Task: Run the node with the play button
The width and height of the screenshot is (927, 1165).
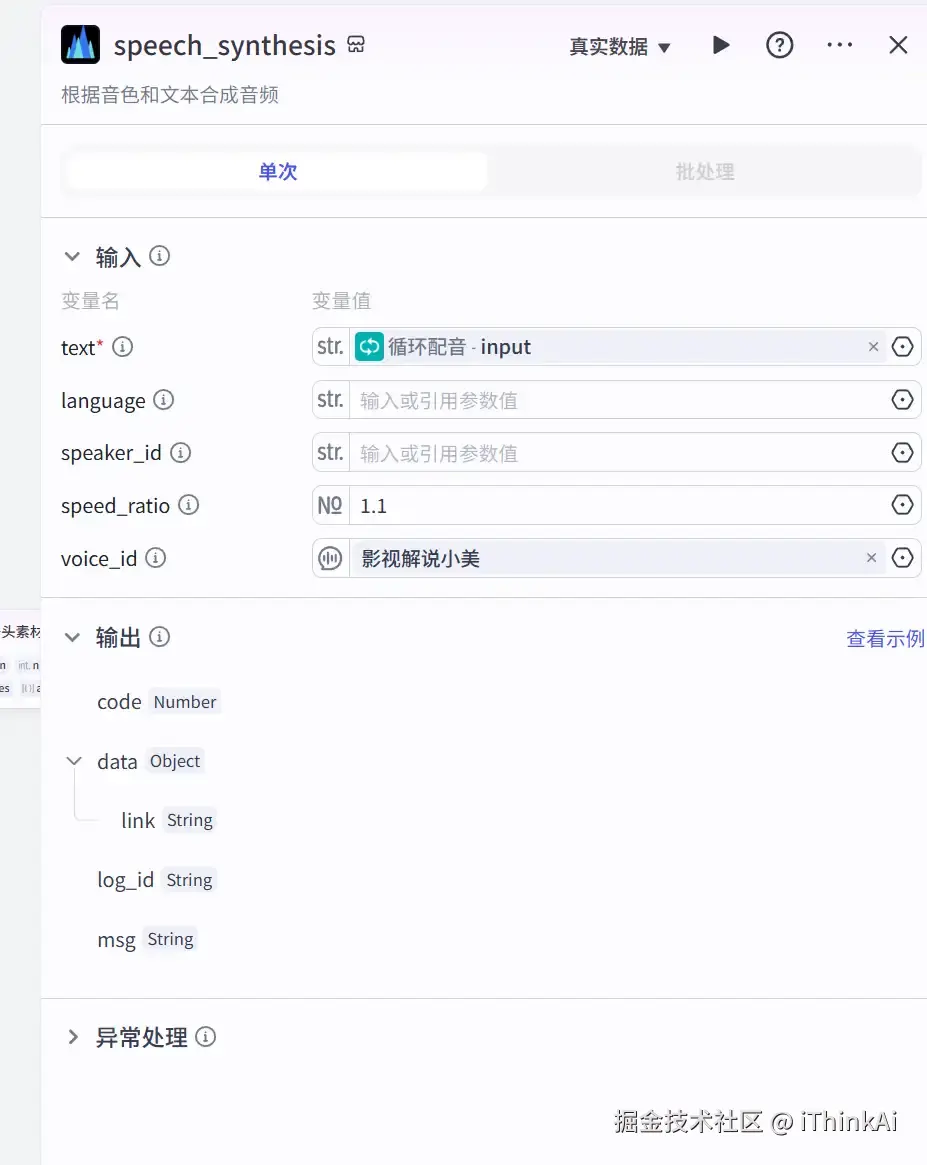Action: coord(721,45)
